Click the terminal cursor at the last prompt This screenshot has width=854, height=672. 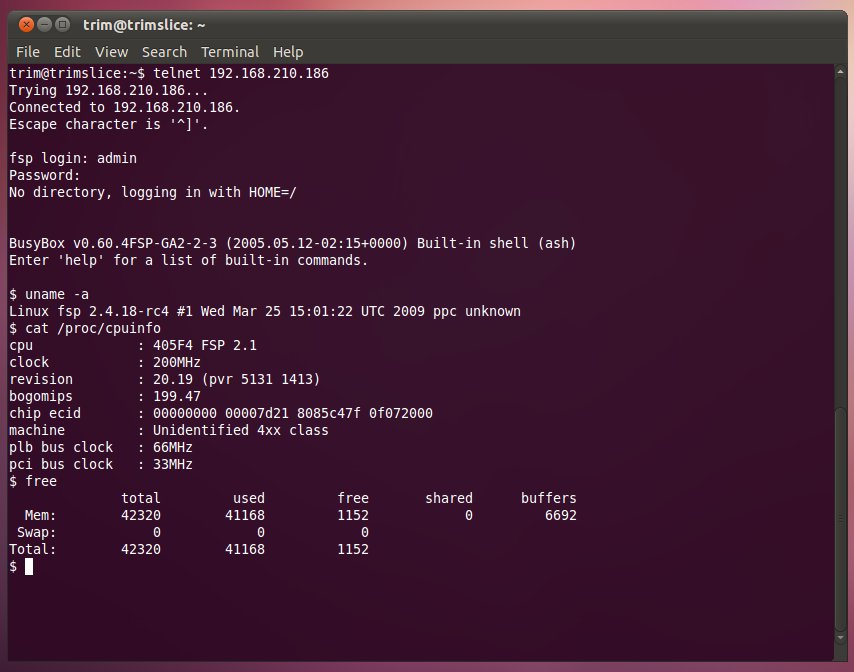(x=29, y=566)
